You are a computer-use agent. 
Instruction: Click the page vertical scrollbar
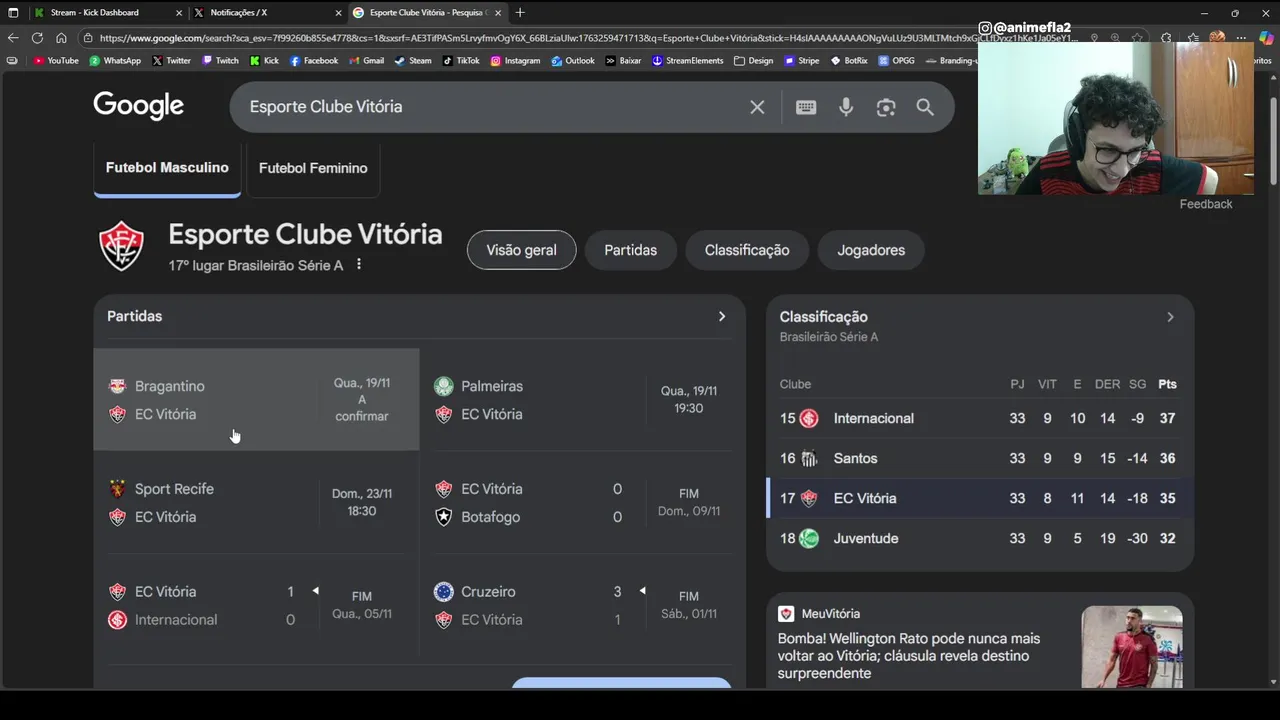pos(1273,140)
